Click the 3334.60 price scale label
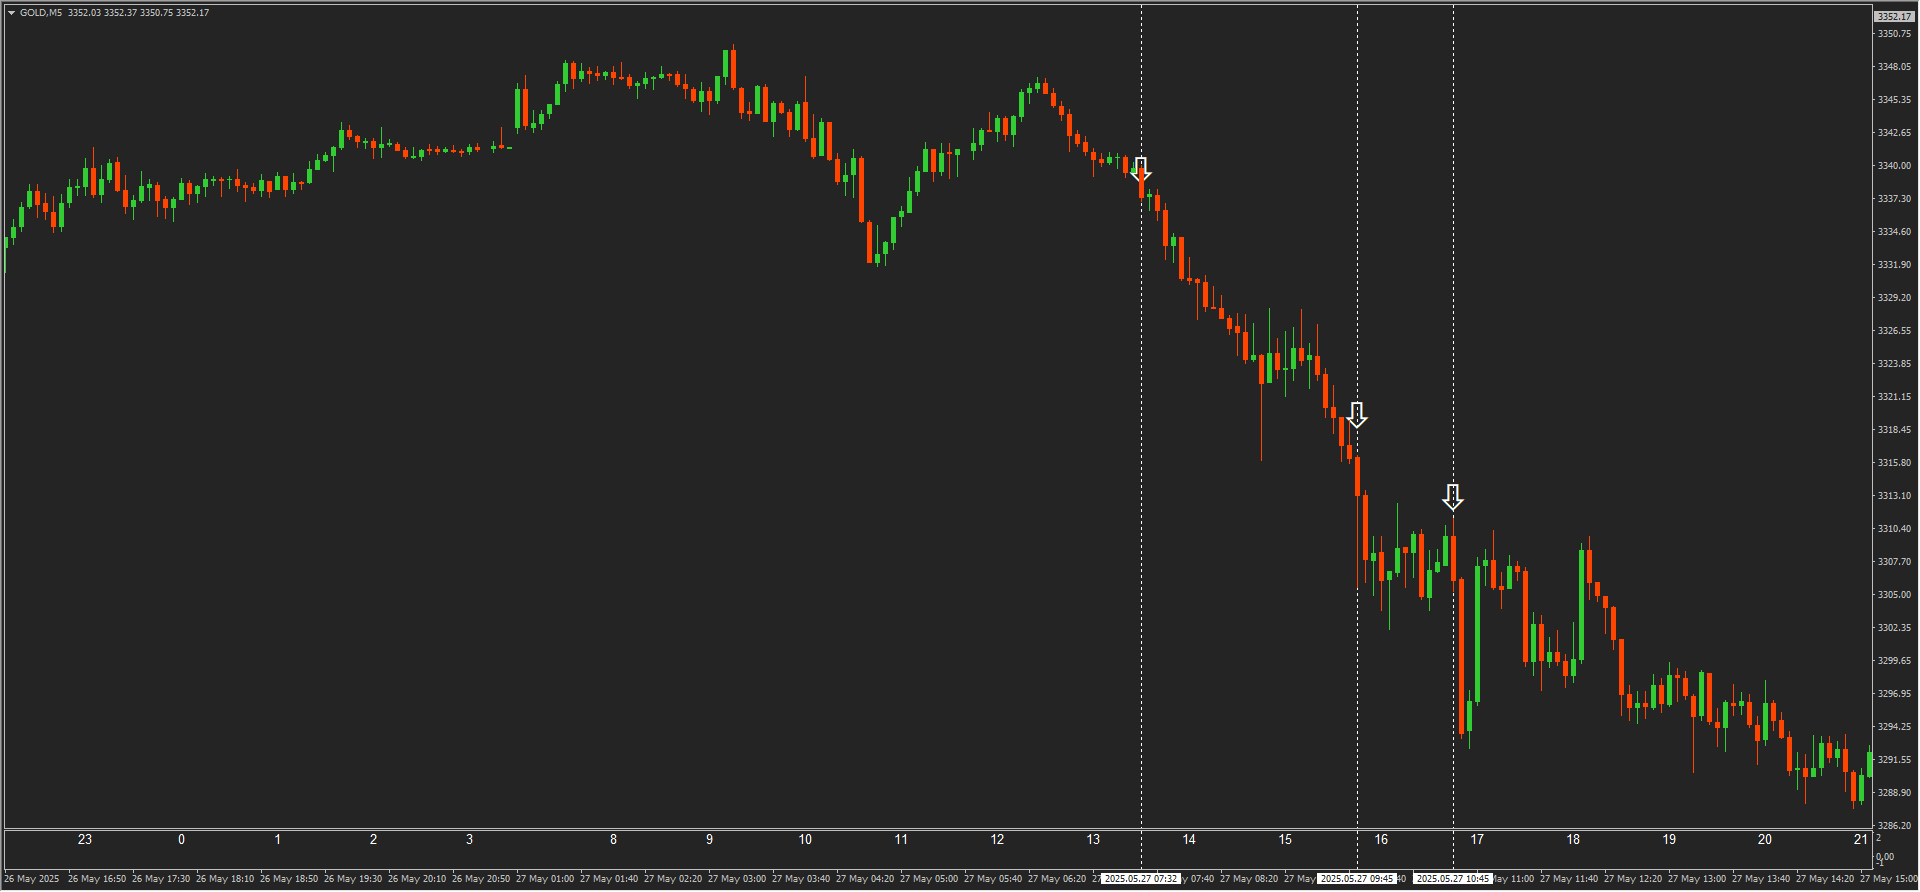The width and height of the screenshot is (1920, 892). [1894, 232]
